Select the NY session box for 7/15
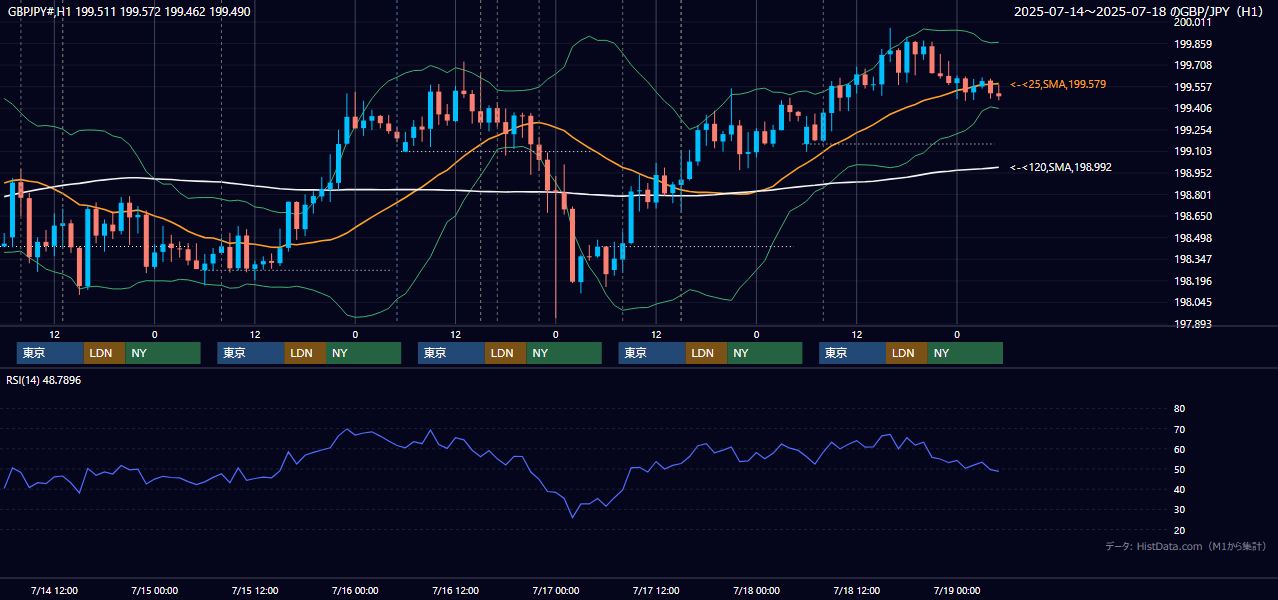The image size is (1278, 600). coord(364,353)
